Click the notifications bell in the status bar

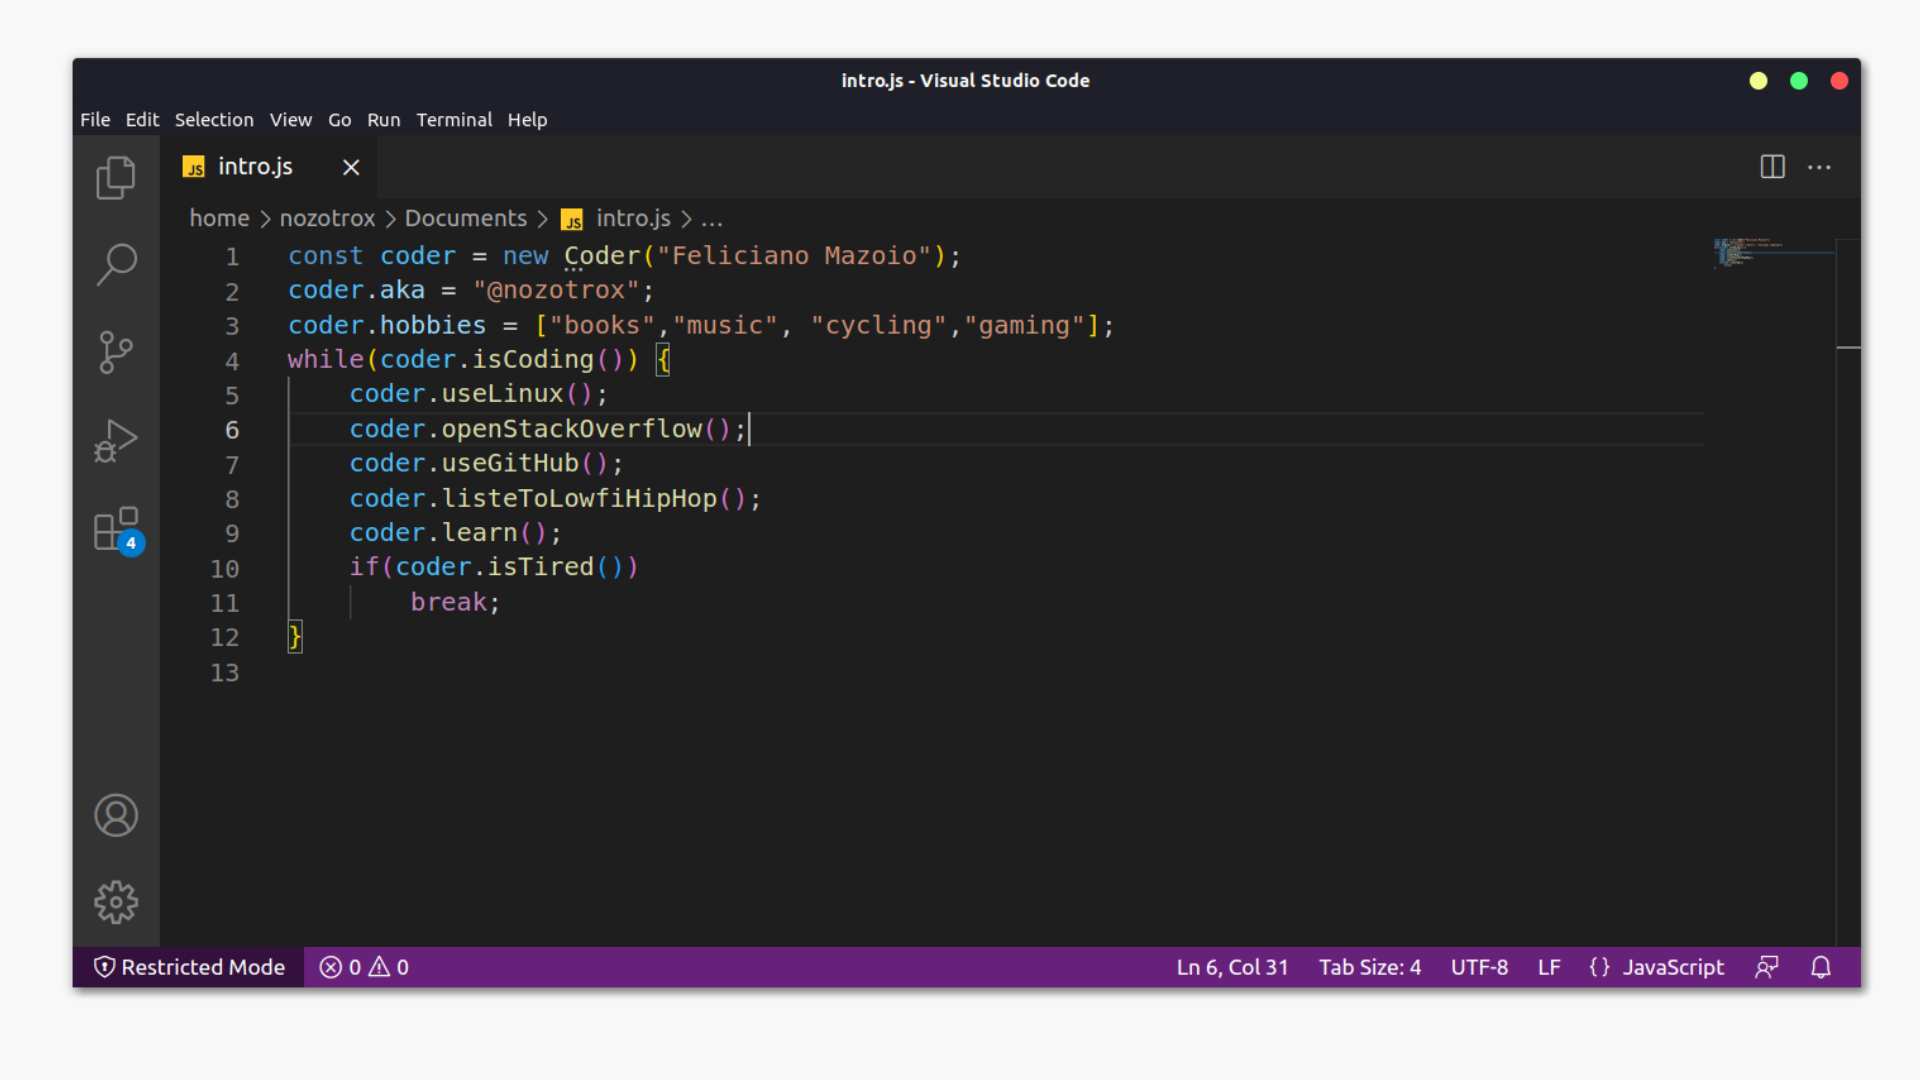[x=1821, y=967]
